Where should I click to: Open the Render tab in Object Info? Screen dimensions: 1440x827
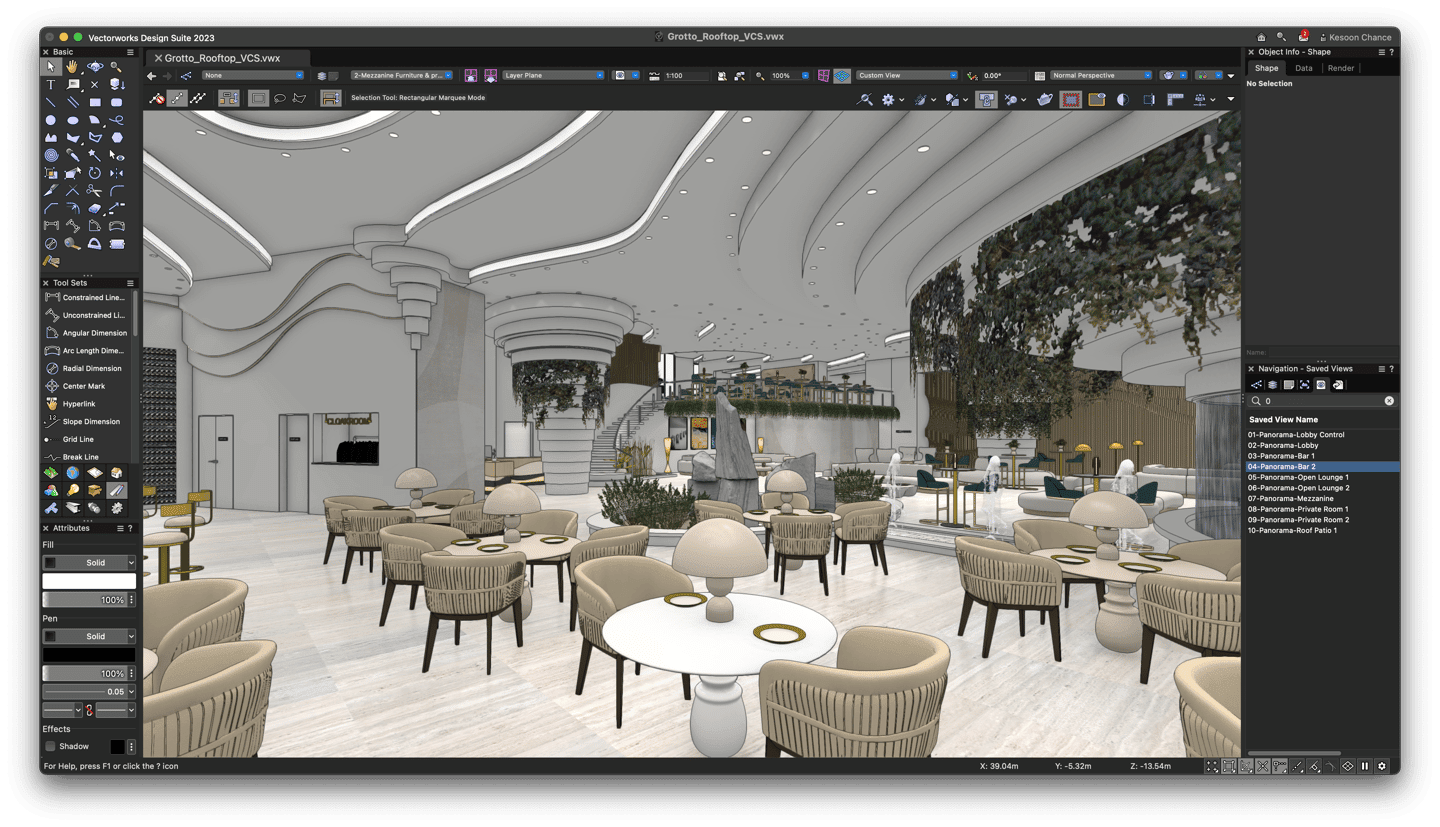point(1340,68)
